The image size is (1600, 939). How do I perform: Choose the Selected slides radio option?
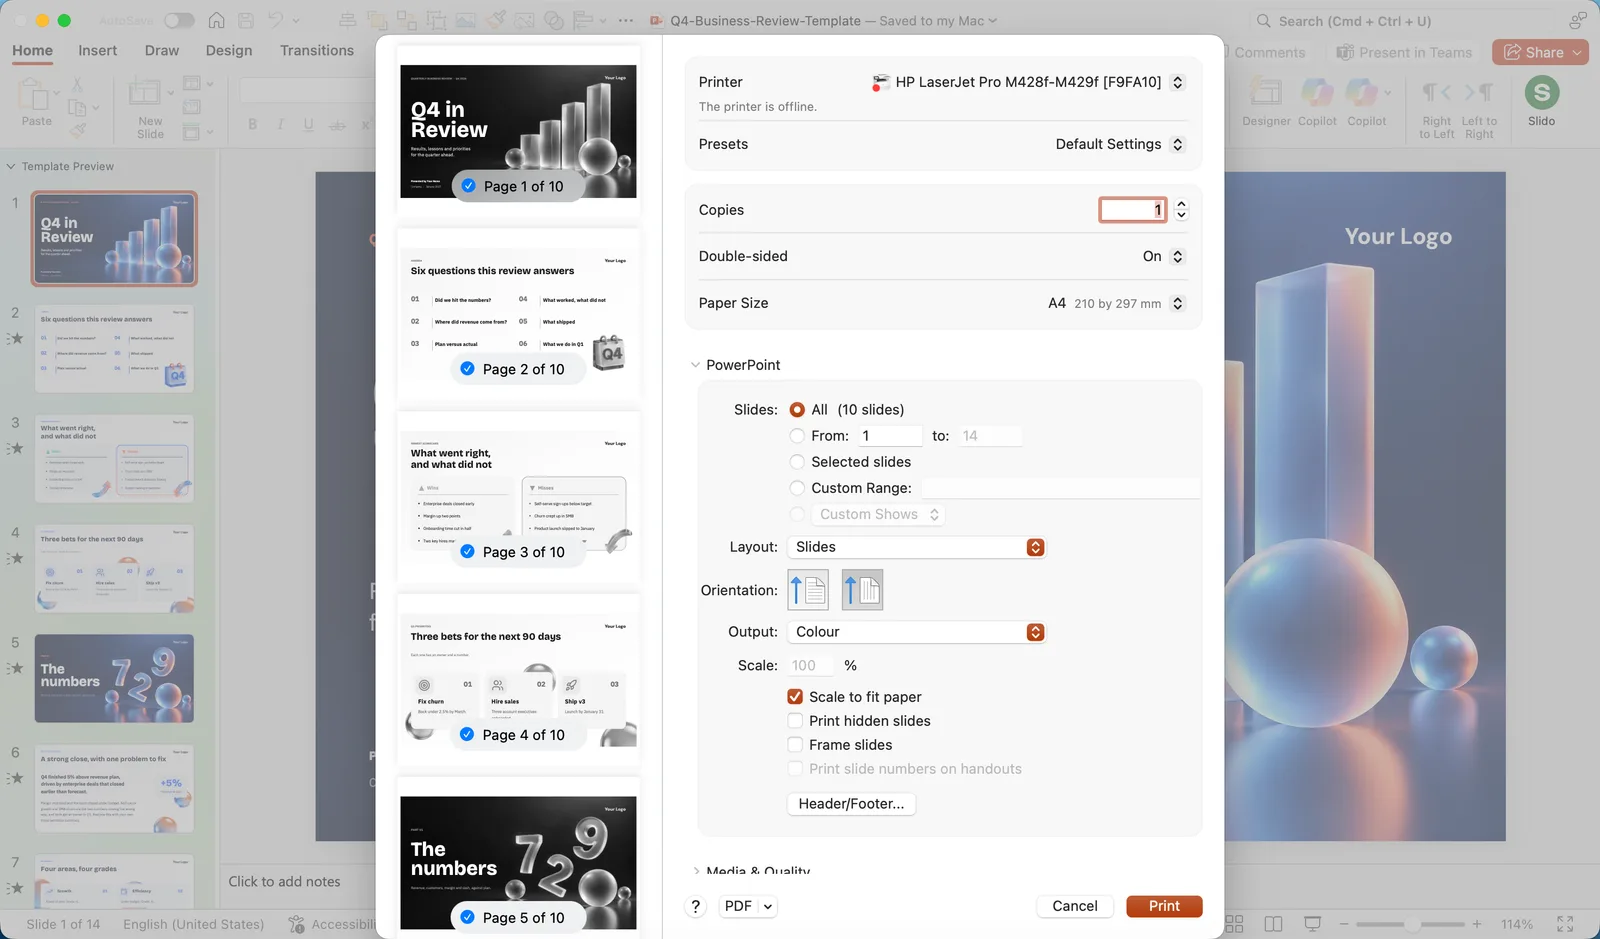(x=797, y=462)
